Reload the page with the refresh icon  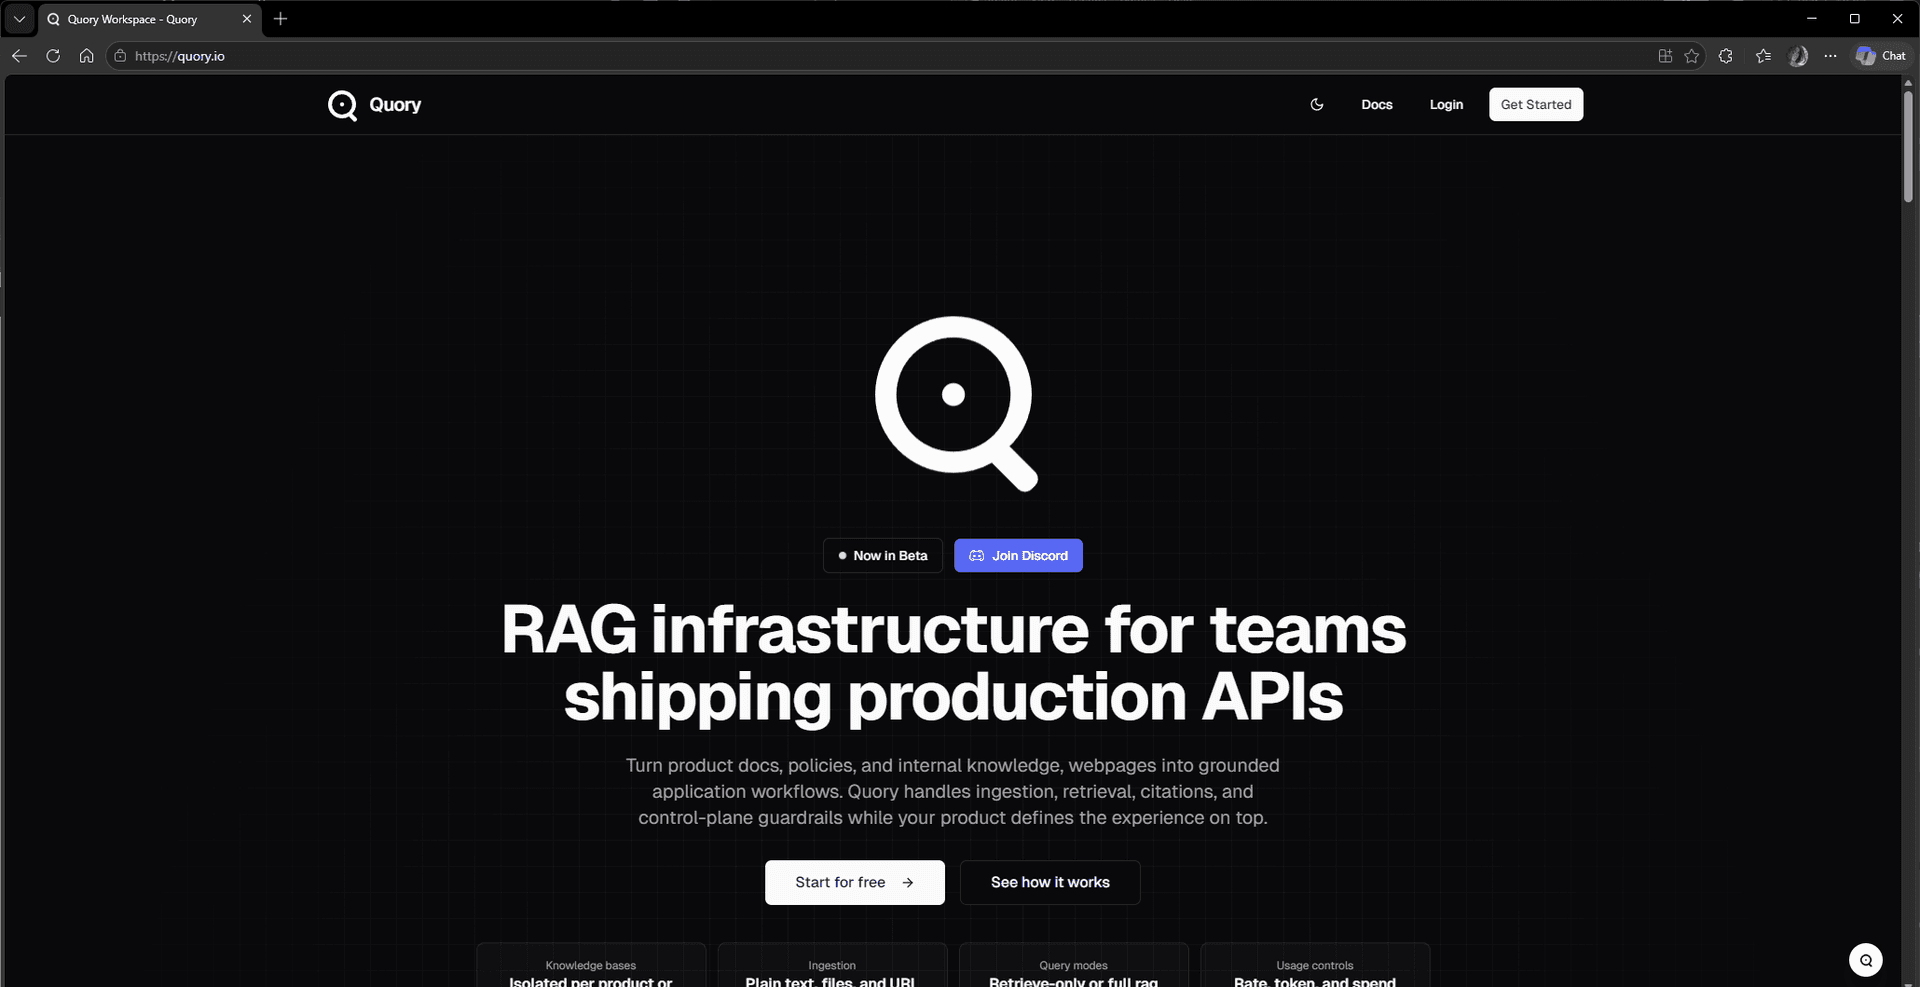53,56
